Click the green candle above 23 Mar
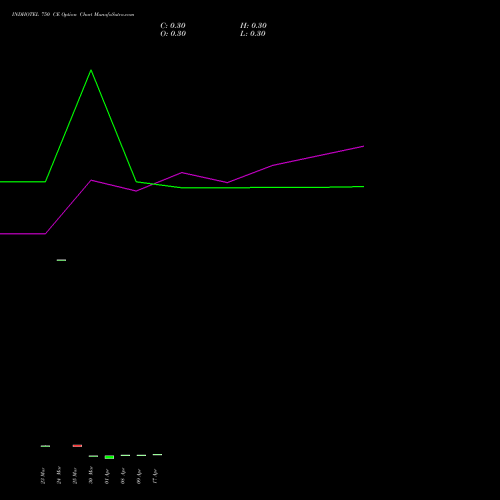The image size is (500, 500). pos(45,446)
